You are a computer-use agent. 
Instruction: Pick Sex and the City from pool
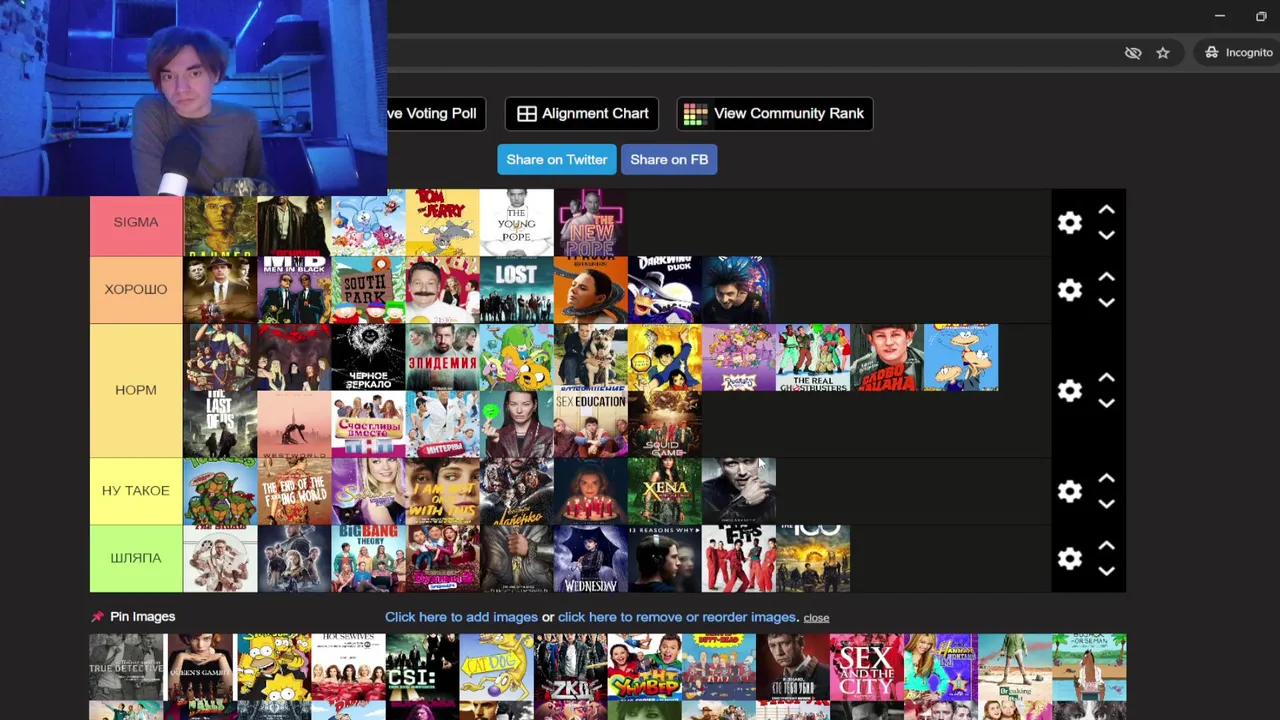tap(866, 667)
